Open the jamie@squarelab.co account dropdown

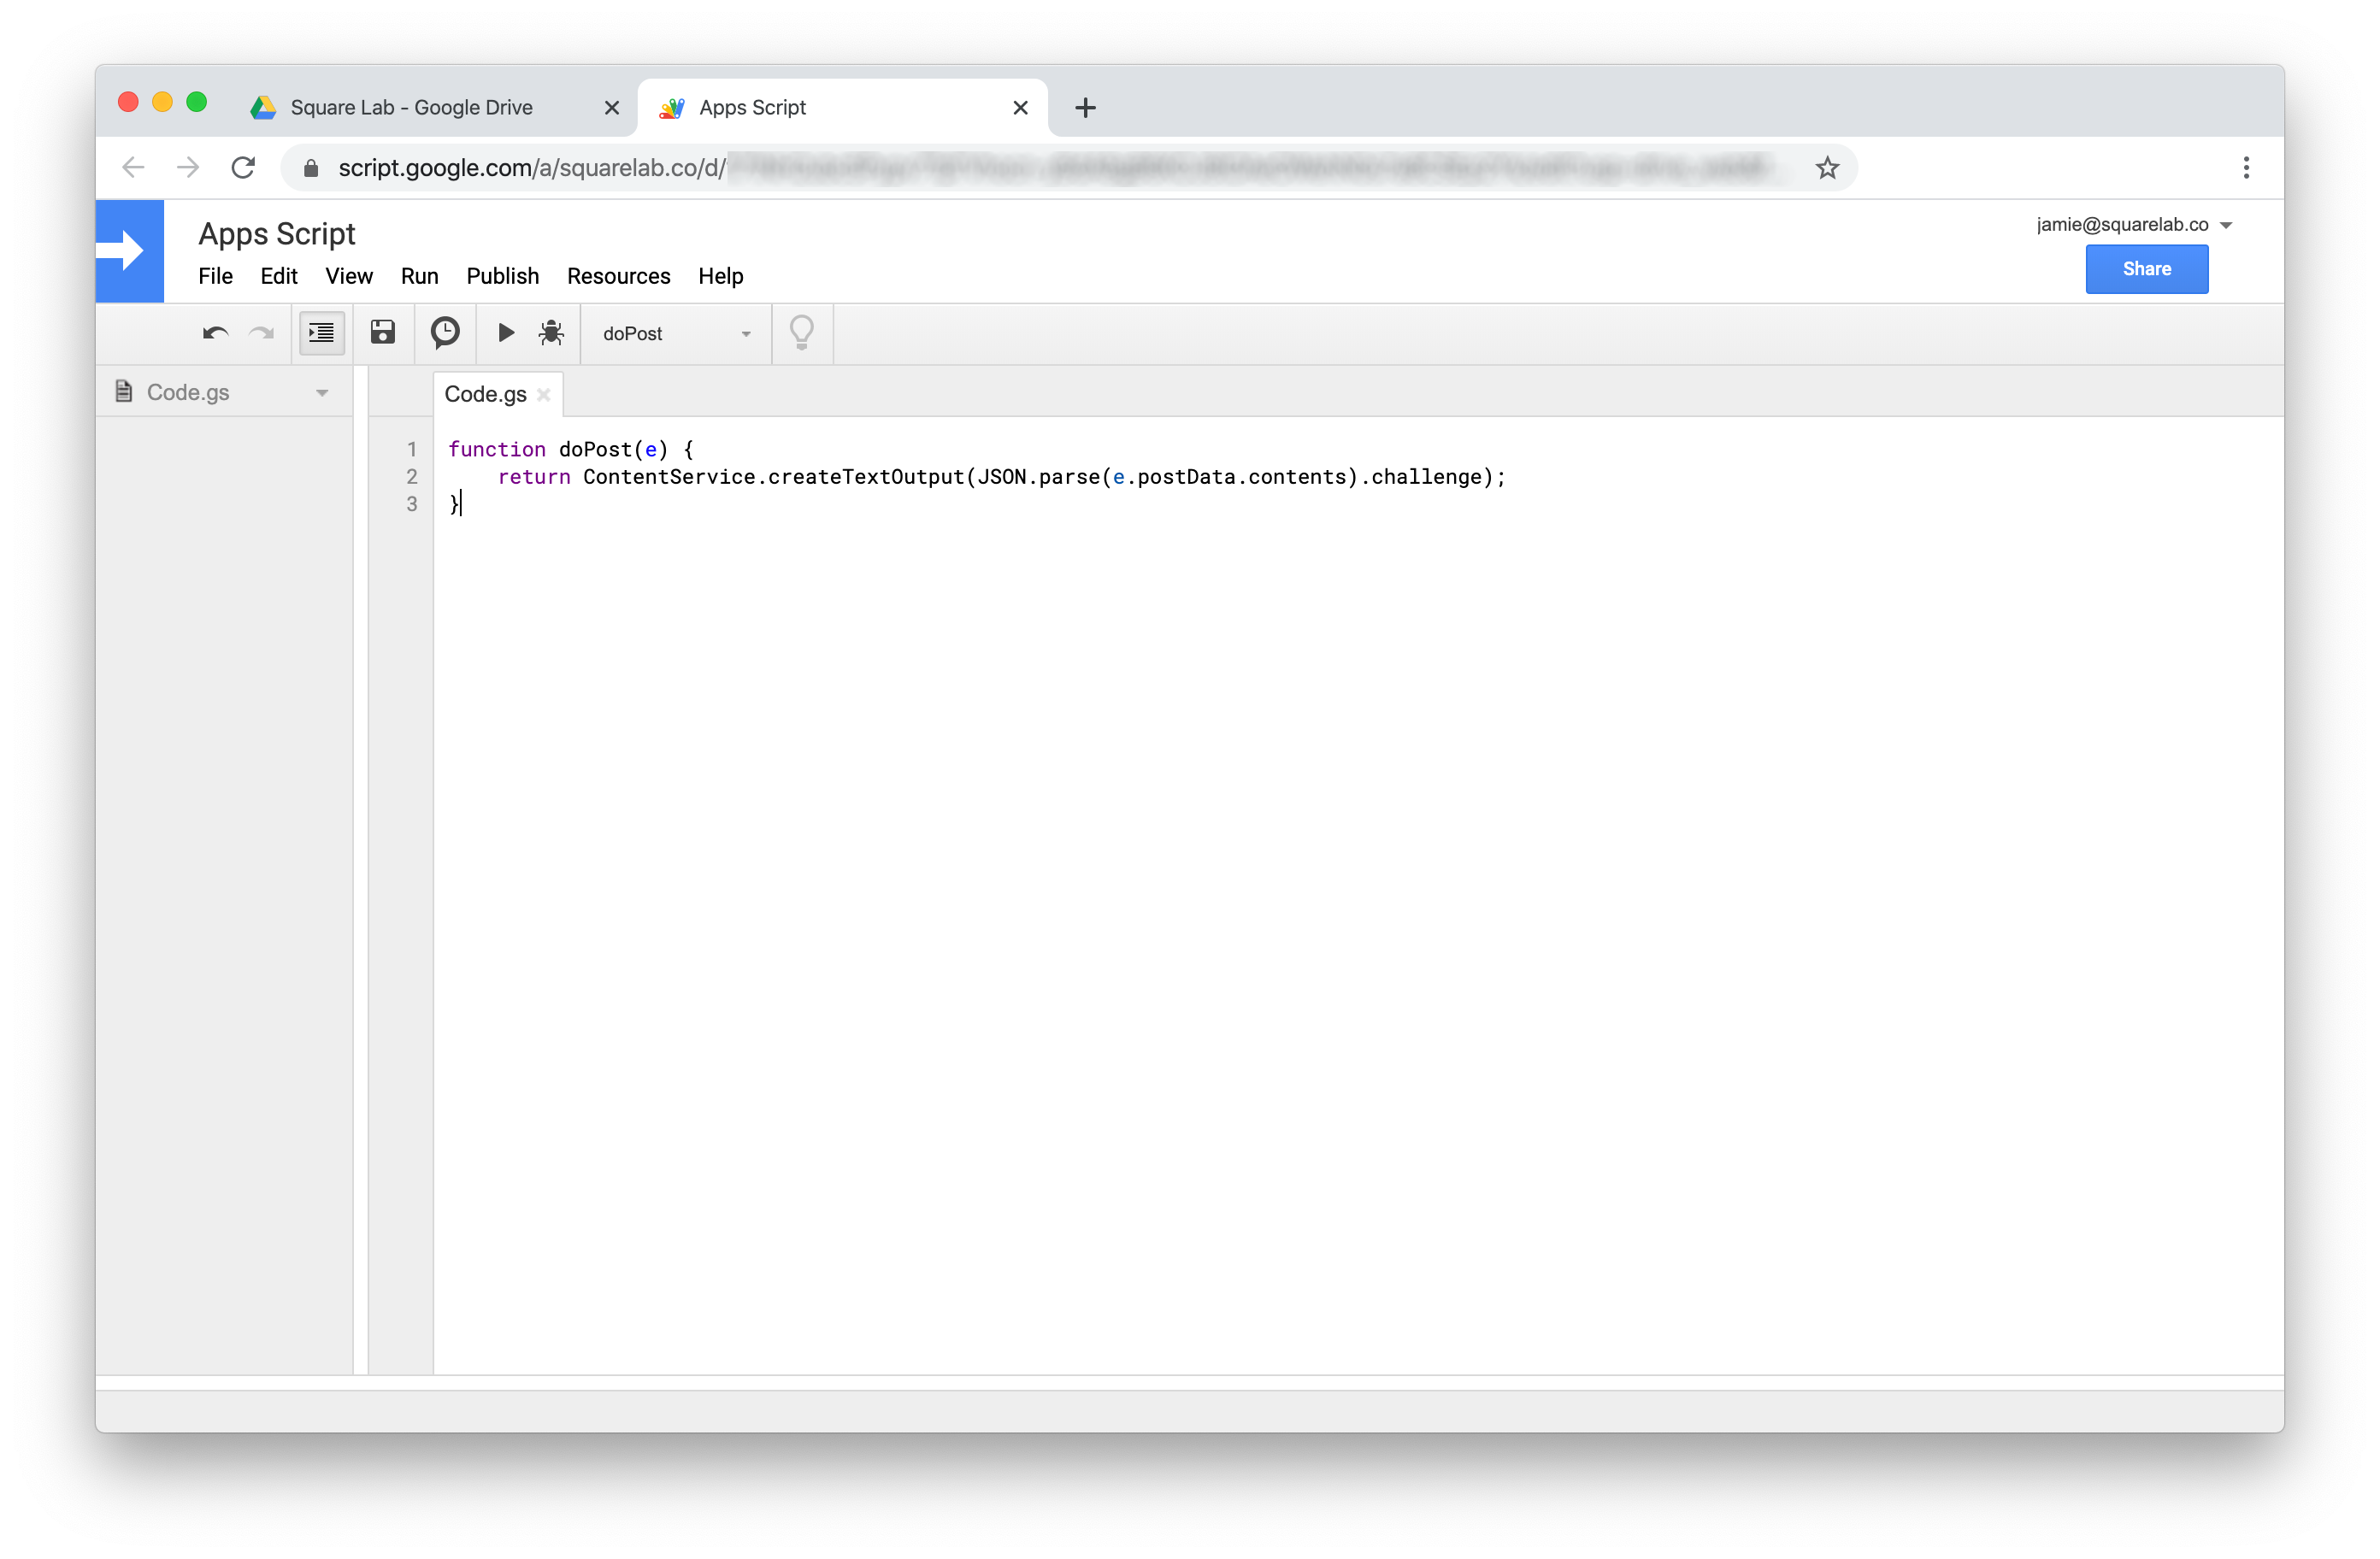click(2137, 224)
